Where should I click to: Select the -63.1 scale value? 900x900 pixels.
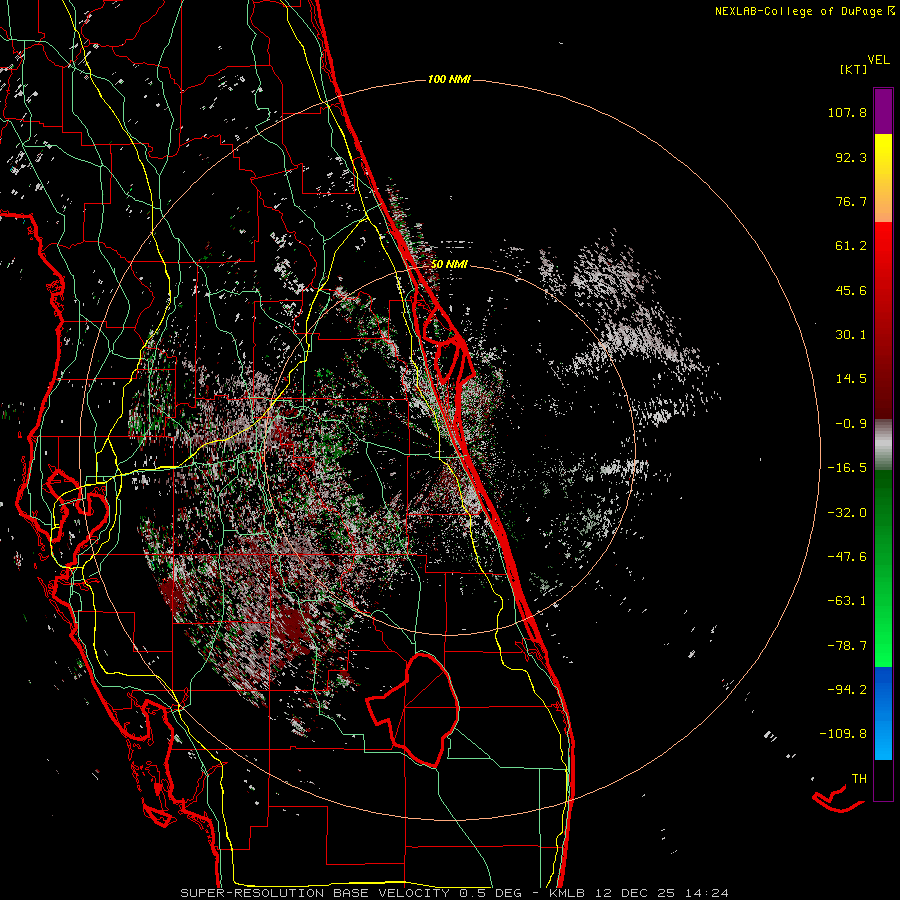point(847,601)
